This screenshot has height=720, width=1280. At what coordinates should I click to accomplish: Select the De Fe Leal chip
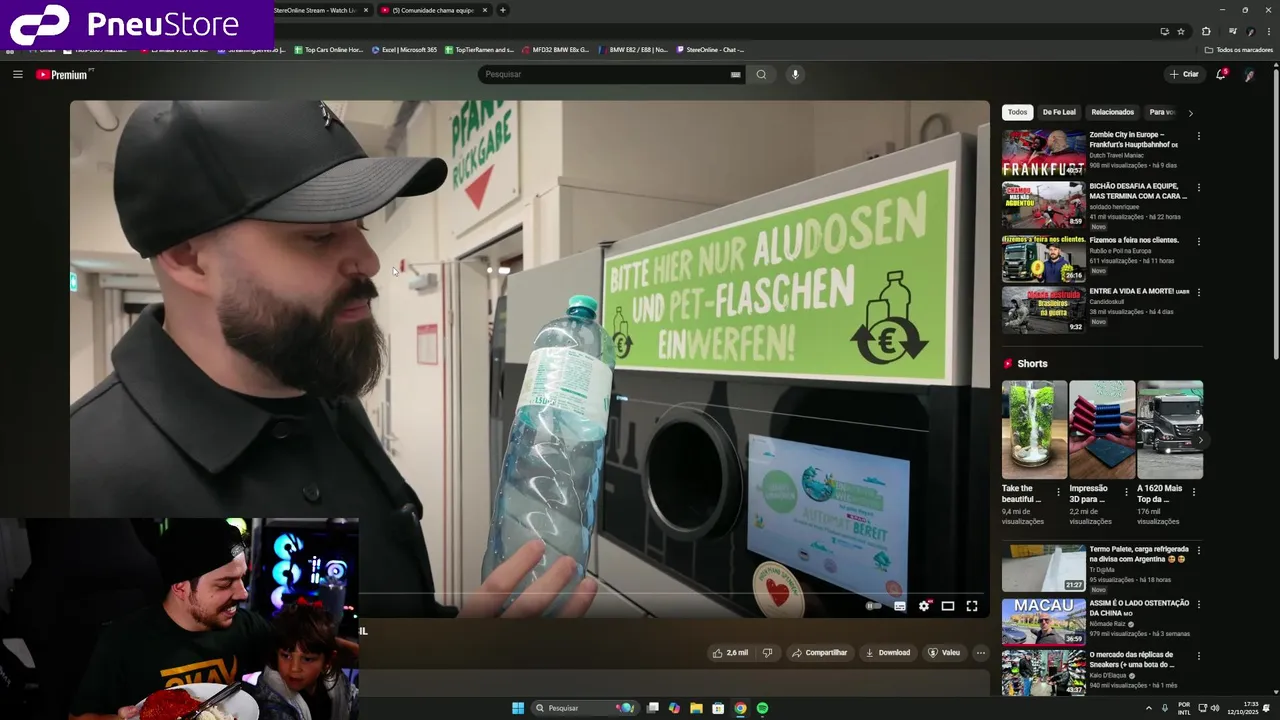(1059, 112)
